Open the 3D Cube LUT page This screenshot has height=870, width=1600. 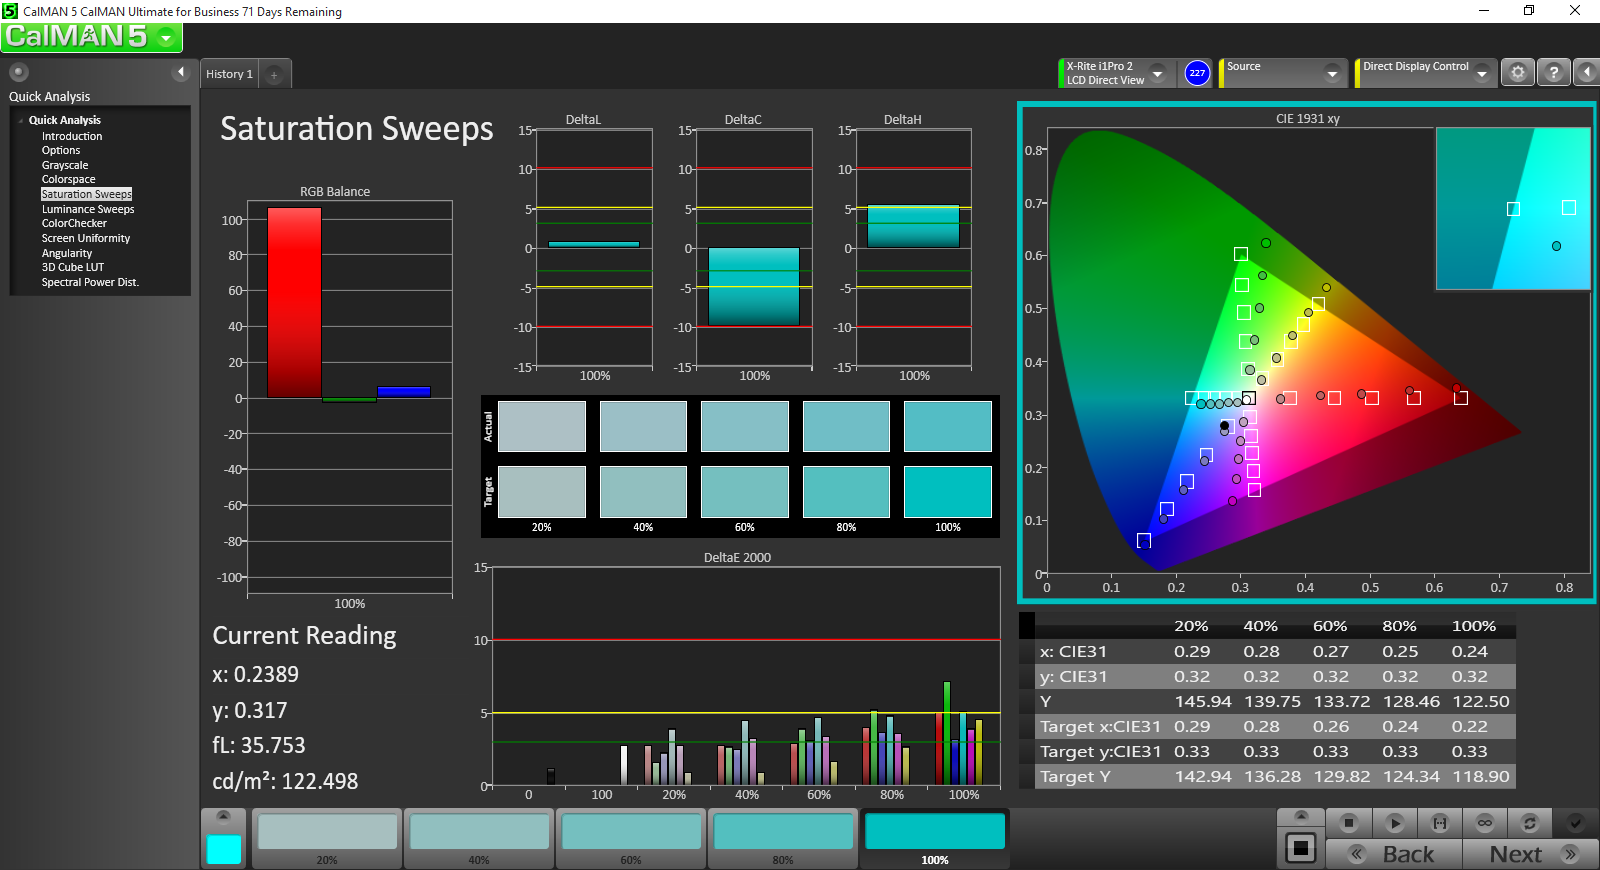[x=73, y=267]
